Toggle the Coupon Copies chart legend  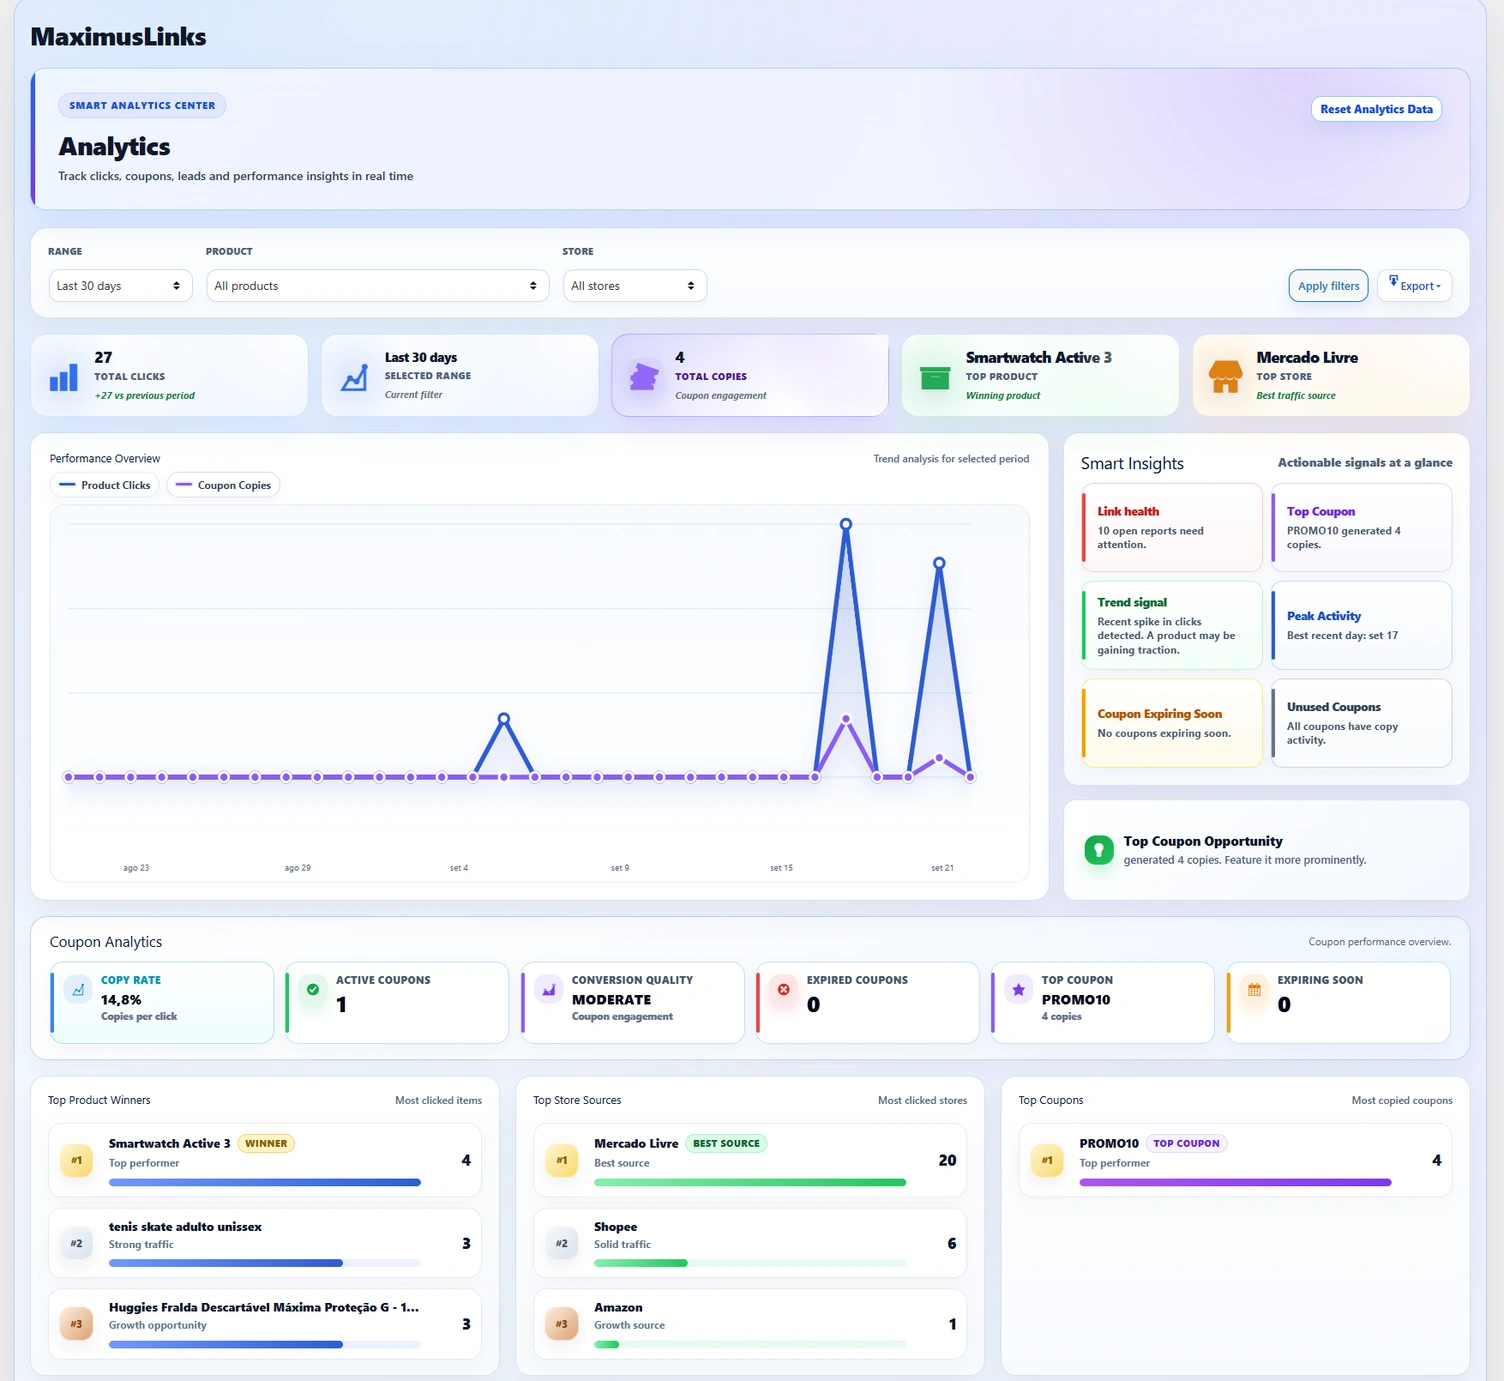pyautogui.click(x=223, y=485)
